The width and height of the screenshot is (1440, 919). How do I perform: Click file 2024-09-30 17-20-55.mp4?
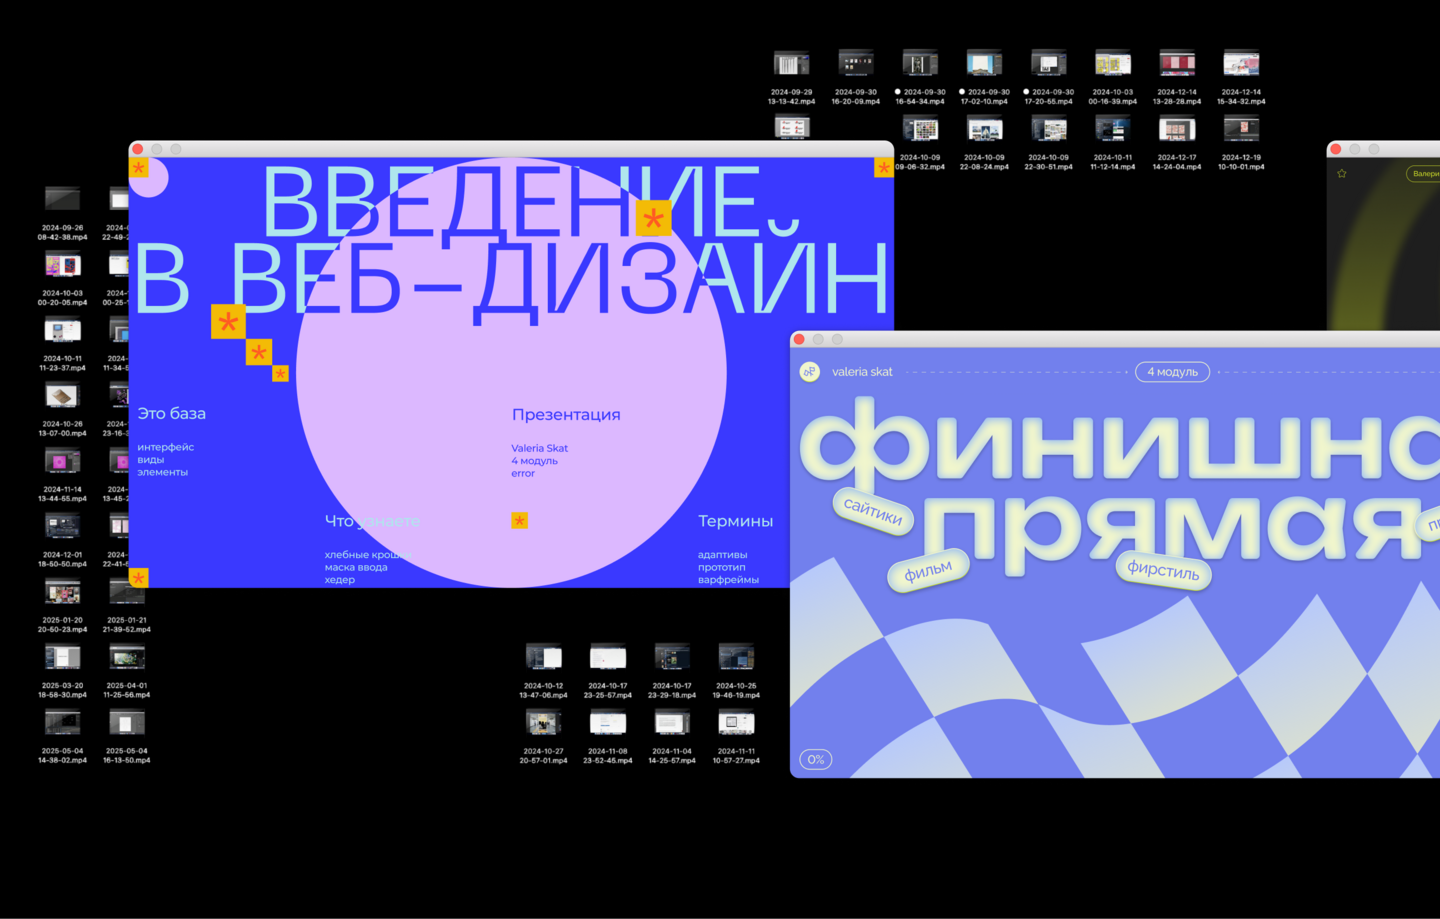tap(1048, 78)
